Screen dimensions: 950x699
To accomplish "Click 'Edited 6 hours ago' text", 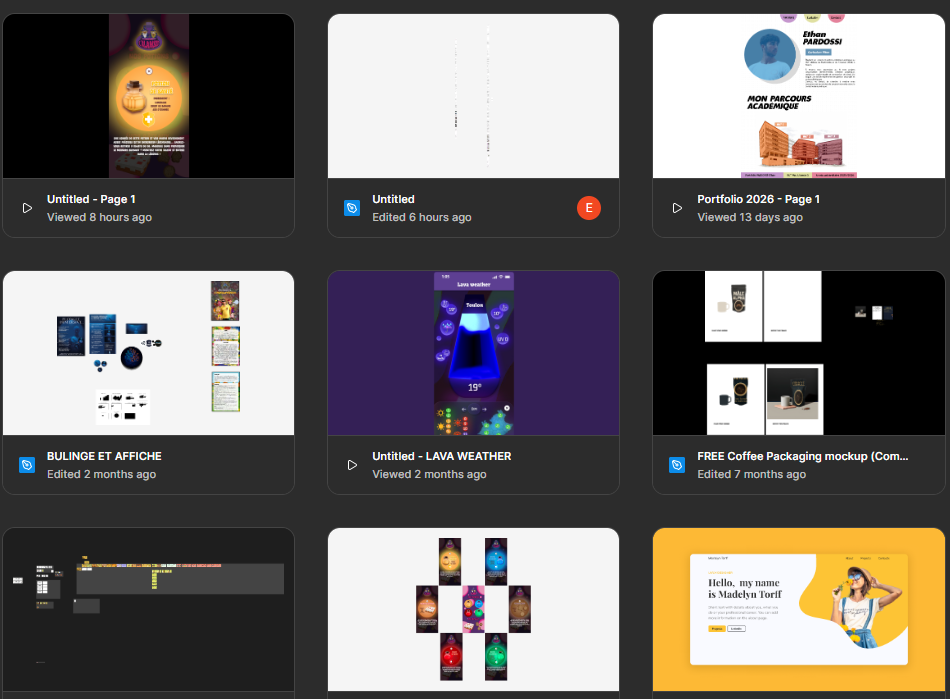I will (422, 217).
